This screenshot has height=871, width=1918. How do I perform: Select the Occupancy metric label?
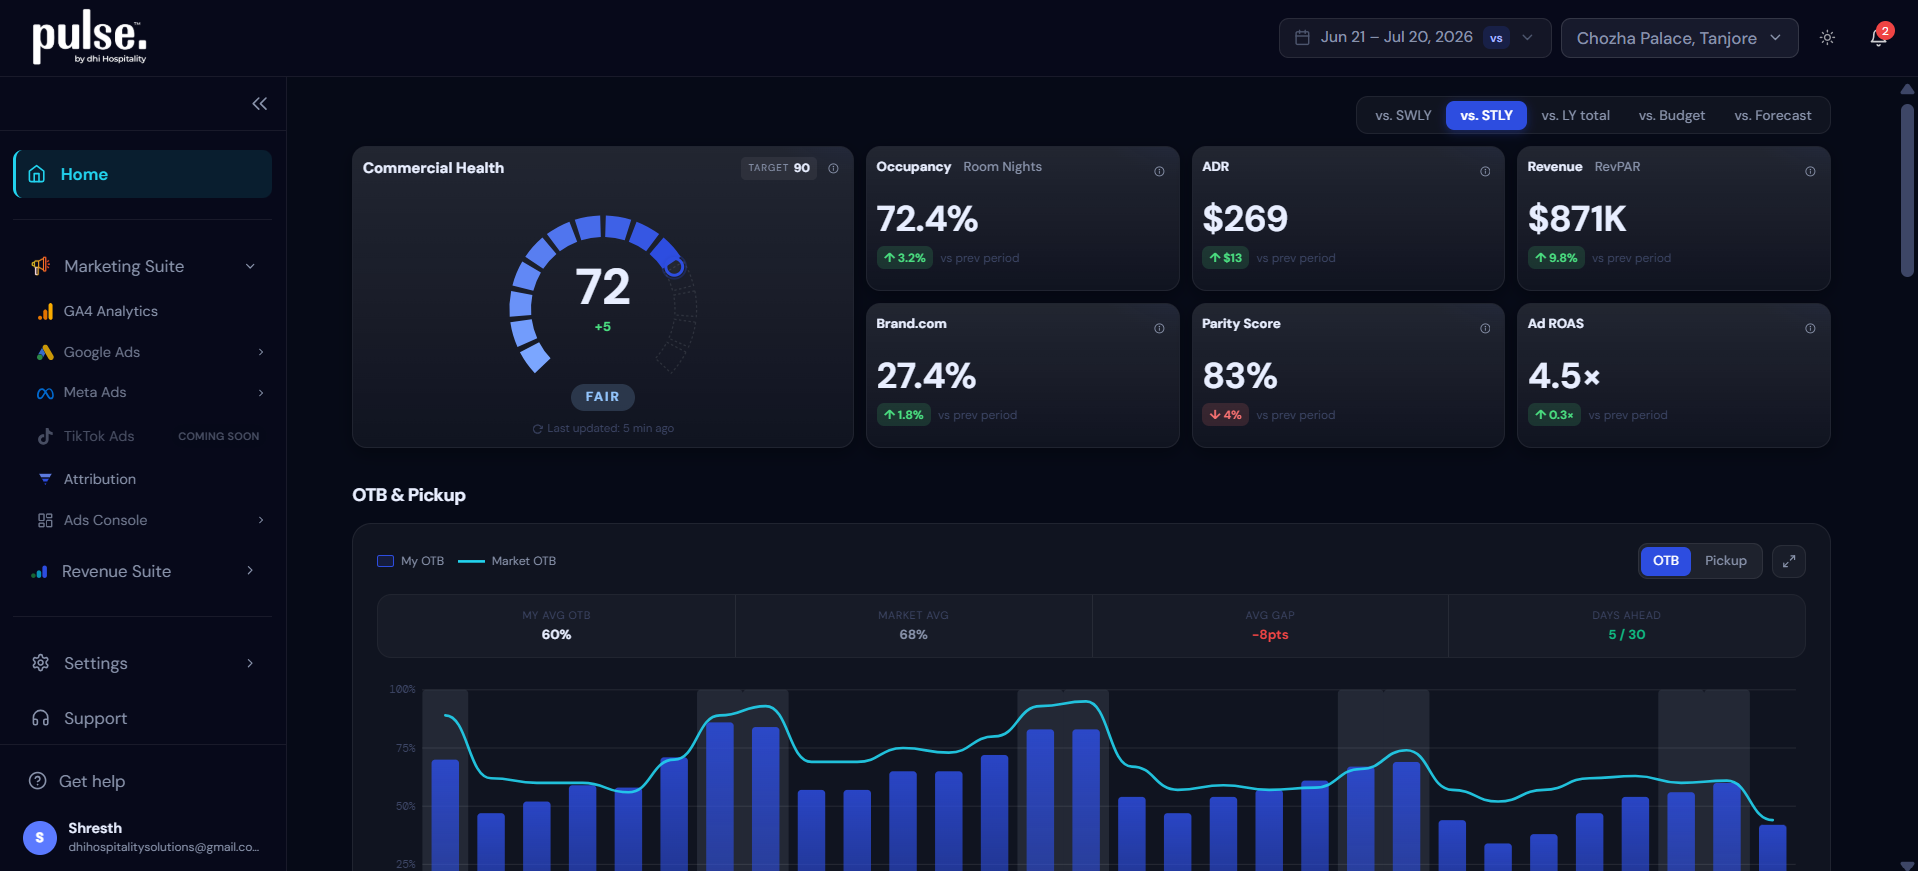click(x=913, y=167)
